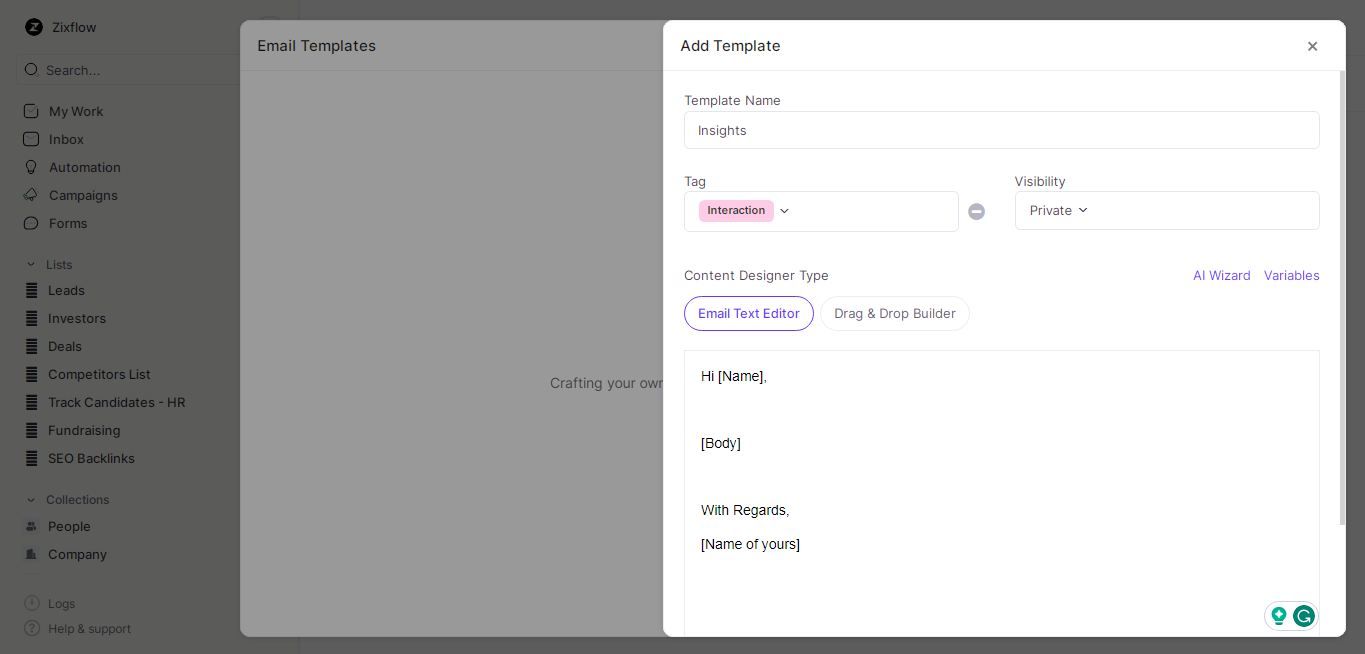The width and height of the screenshot is (1365, 654).
Task: Keep the Email Text Editor tab selected
Action: click(749, 313)
